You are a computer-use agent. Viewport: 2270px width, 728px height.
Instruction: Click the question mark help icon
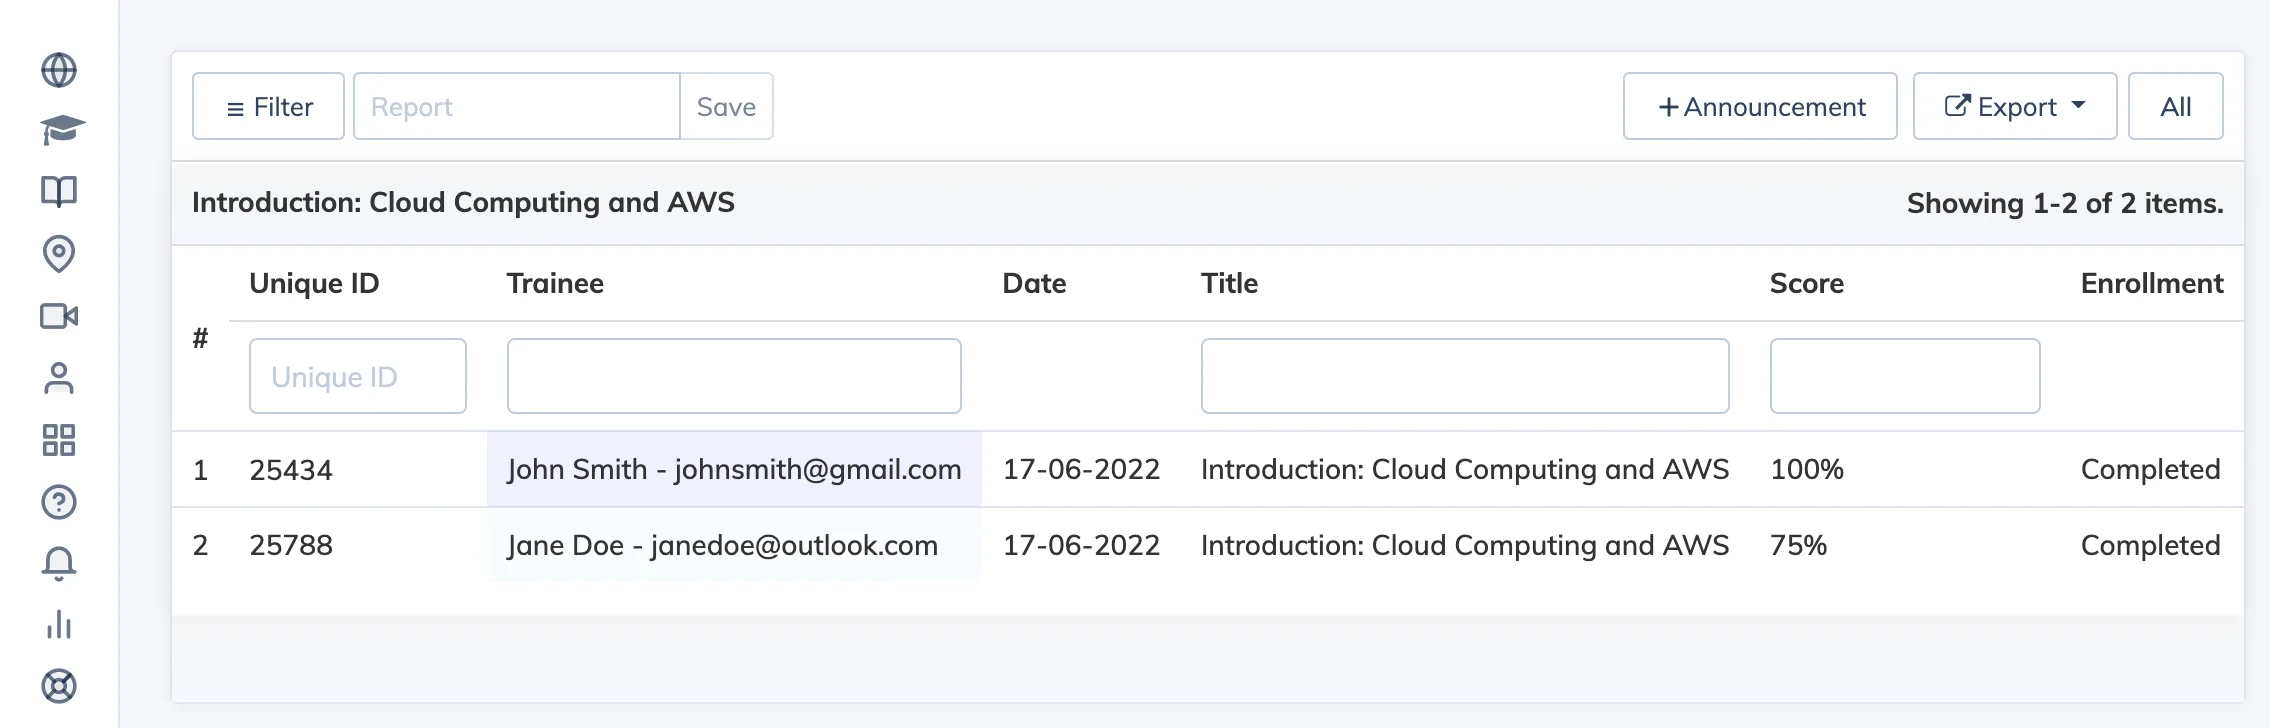pos(59,502)
